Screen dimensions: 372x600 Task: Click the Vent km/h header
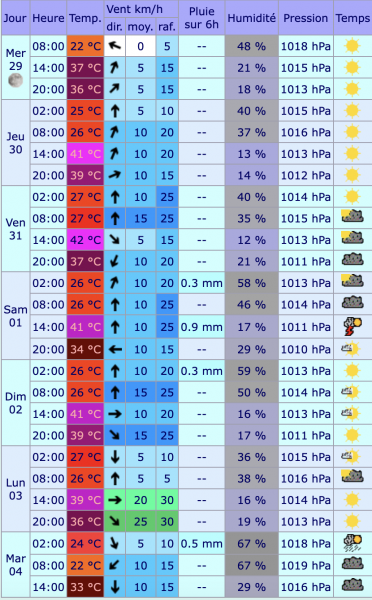coord(141,9)
